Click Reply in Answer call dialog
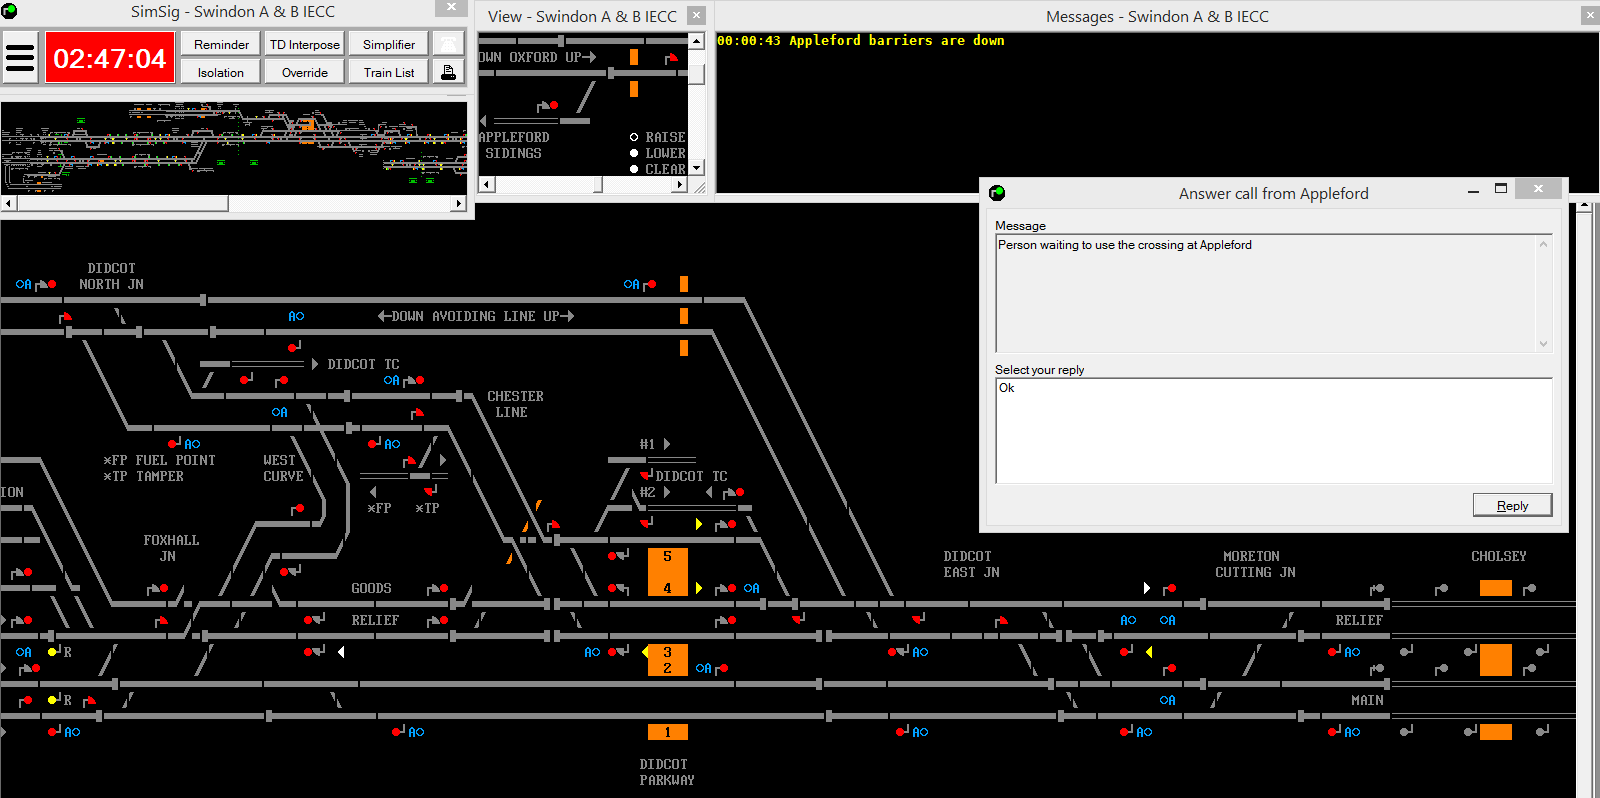Viewport: 1600px width, 798px height. click(1512, 505)
